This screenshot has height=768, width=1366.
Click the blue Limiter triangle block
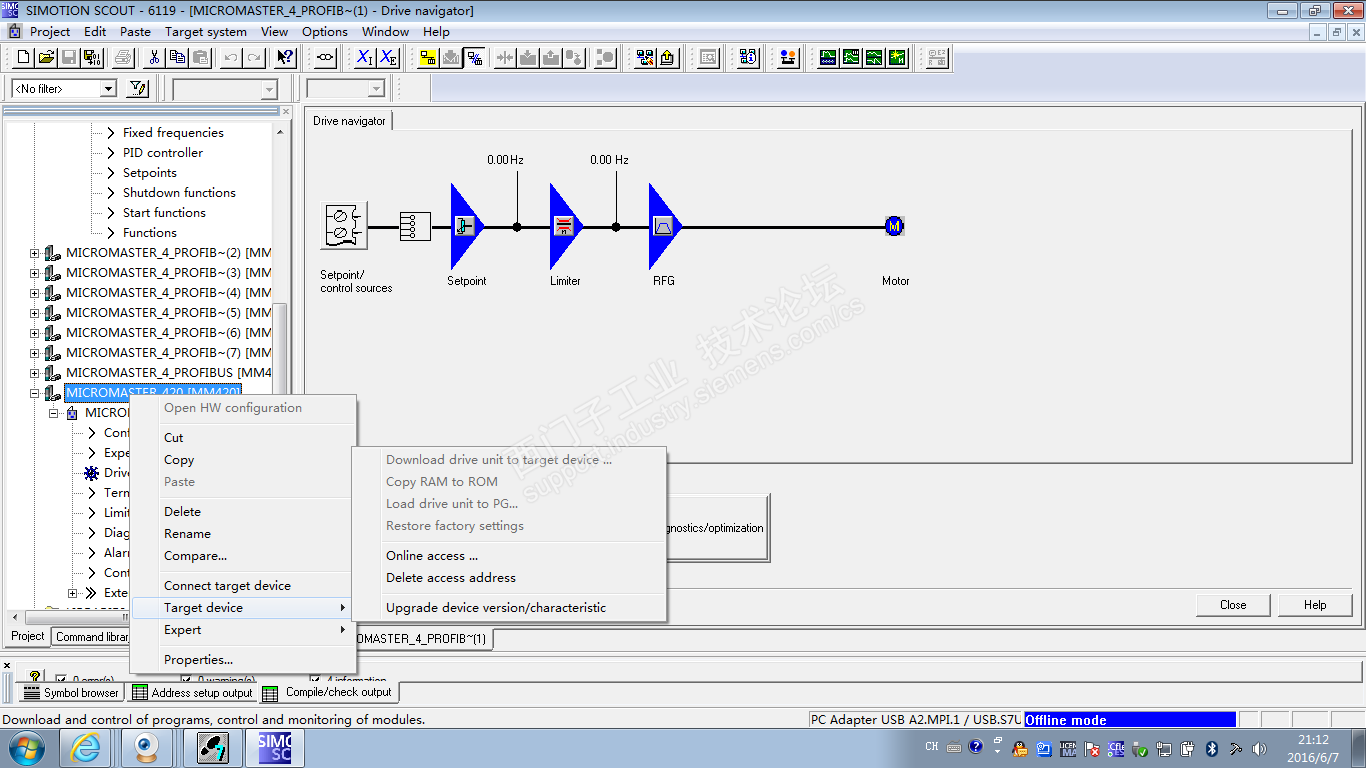[566, 226]
